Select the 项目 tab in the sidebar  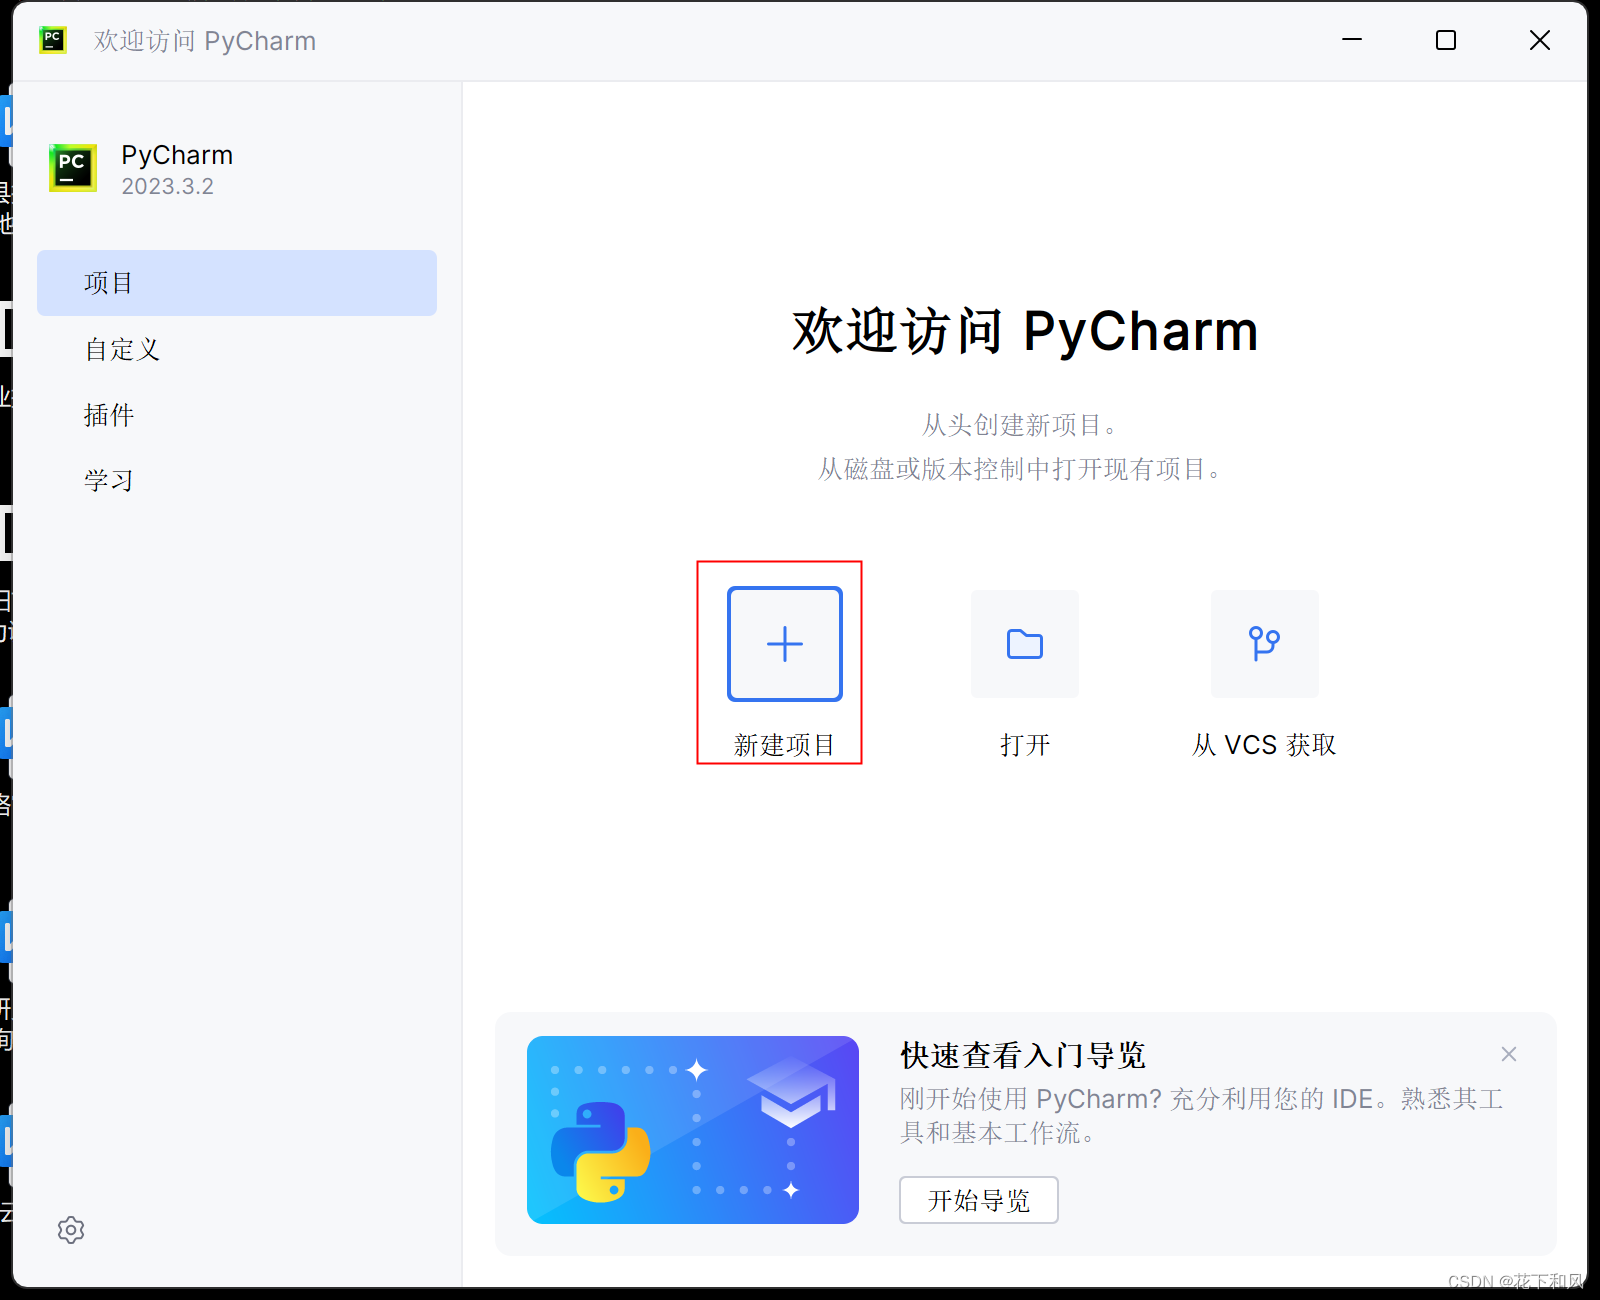pos(237,283)
